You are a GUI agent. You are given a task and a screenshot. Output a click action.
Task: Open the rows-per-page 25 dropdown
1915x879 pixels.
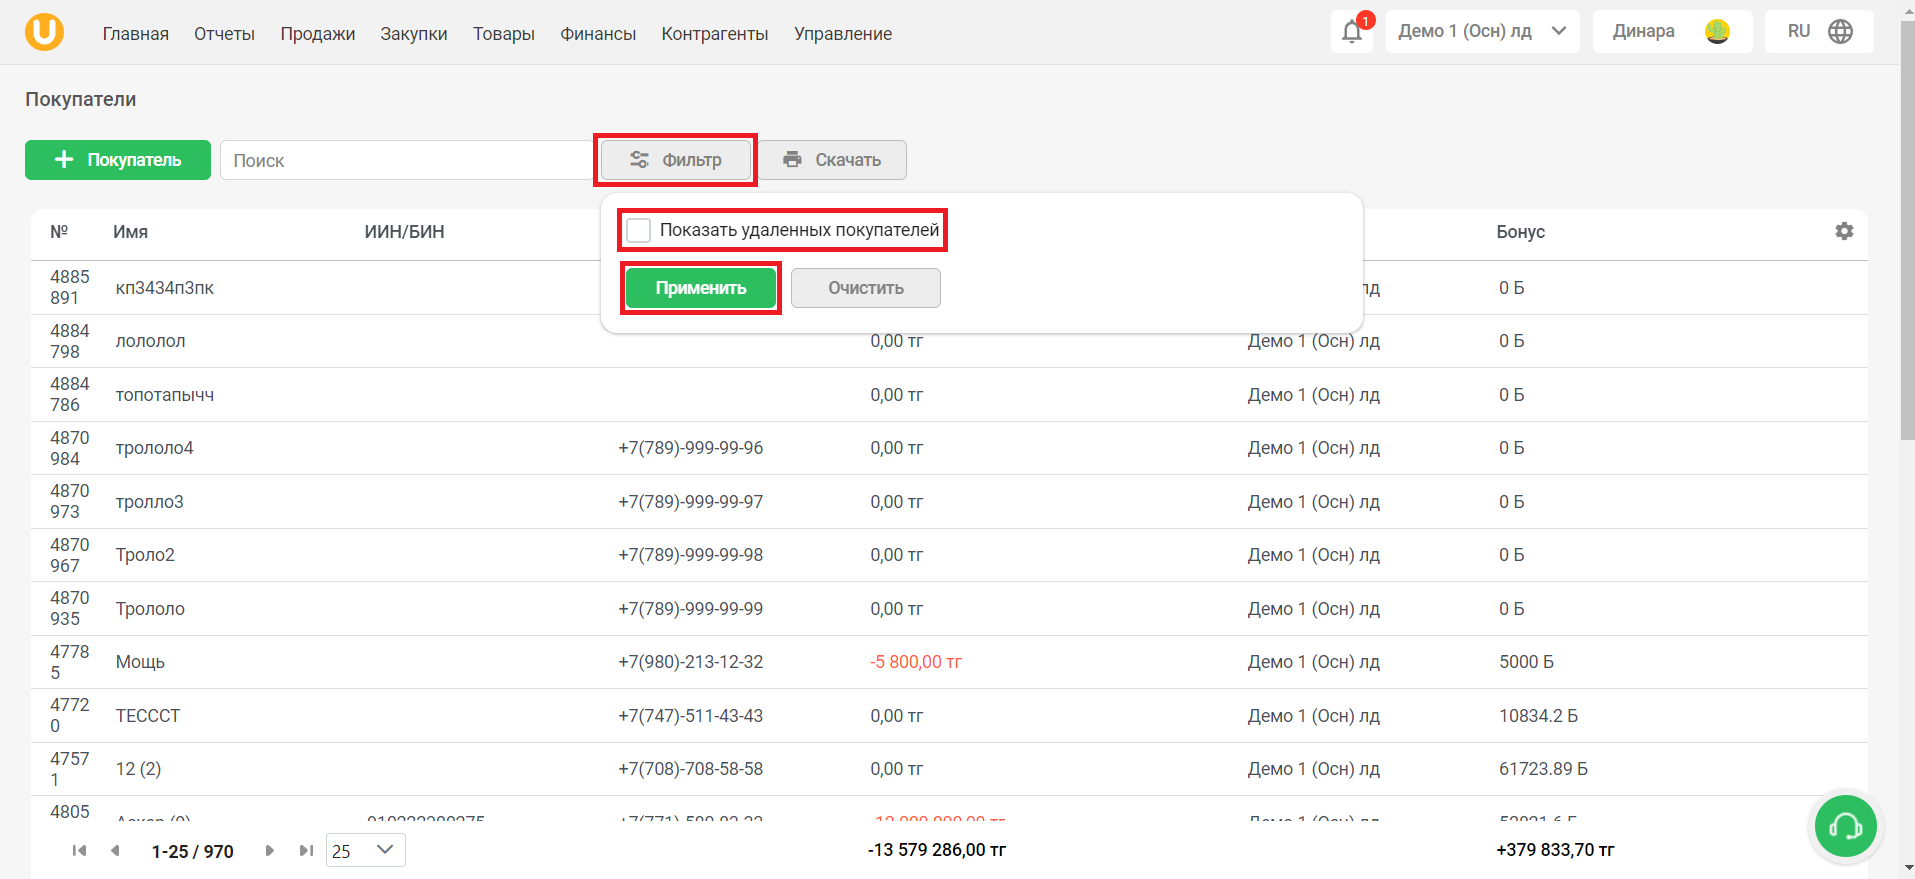pos(366,851)
